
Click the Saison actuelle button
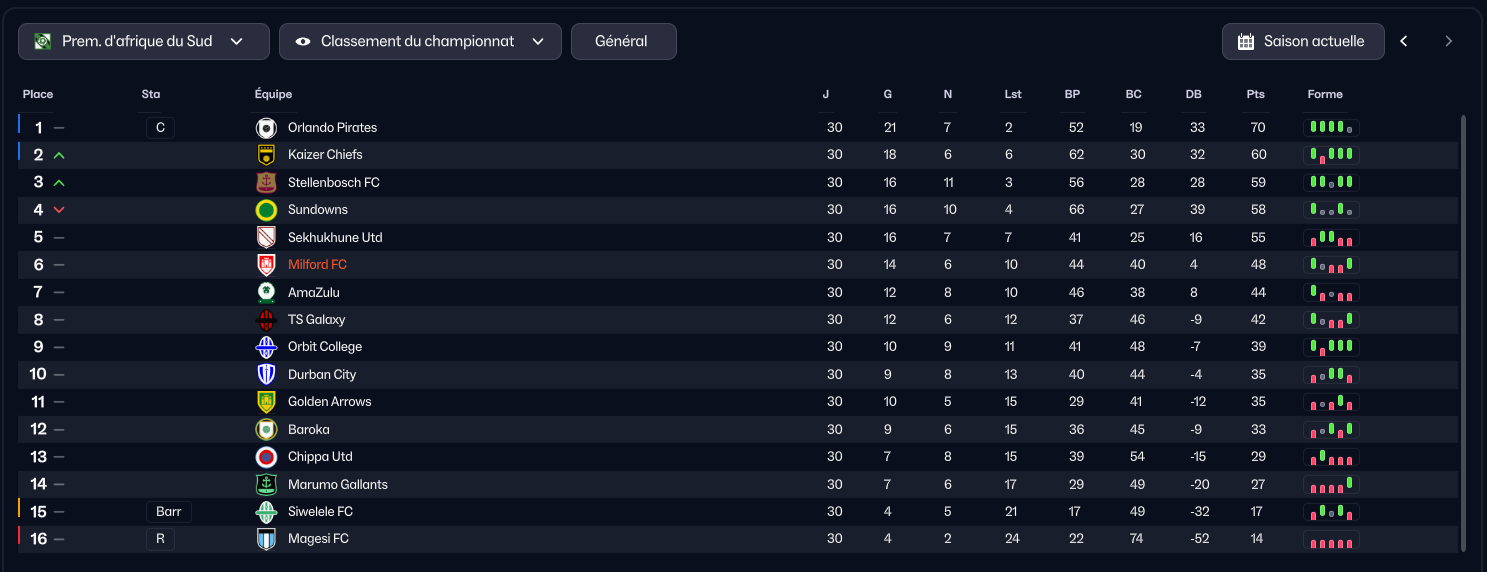tap(1303, 42)
